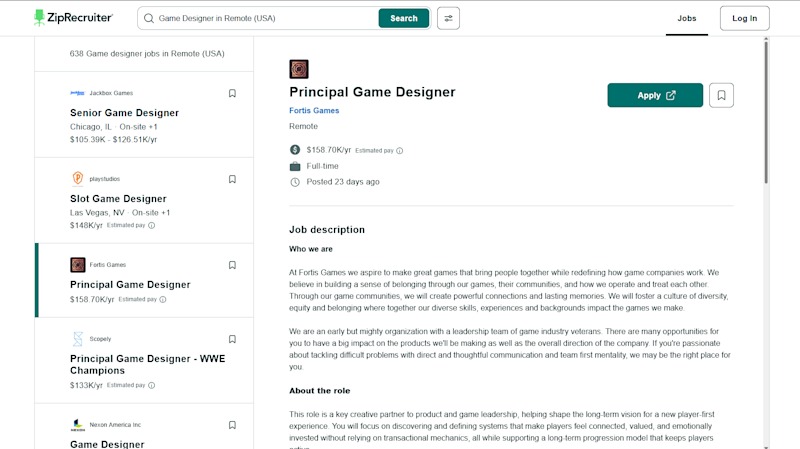Open Principal Game Designer - WWE Champions listing

coord(147,364)
